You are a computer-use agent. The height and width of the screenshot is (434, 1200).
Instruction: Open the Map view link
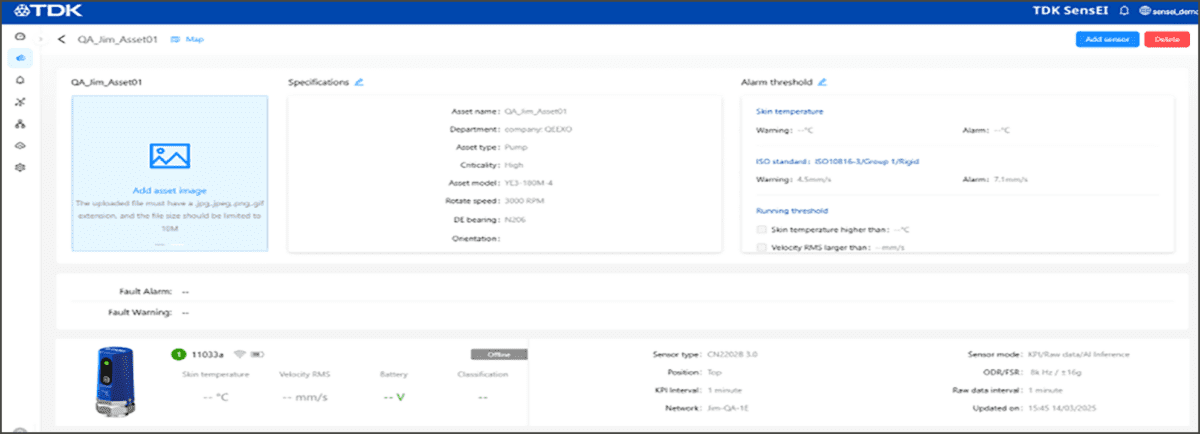(x=187, y=39)
